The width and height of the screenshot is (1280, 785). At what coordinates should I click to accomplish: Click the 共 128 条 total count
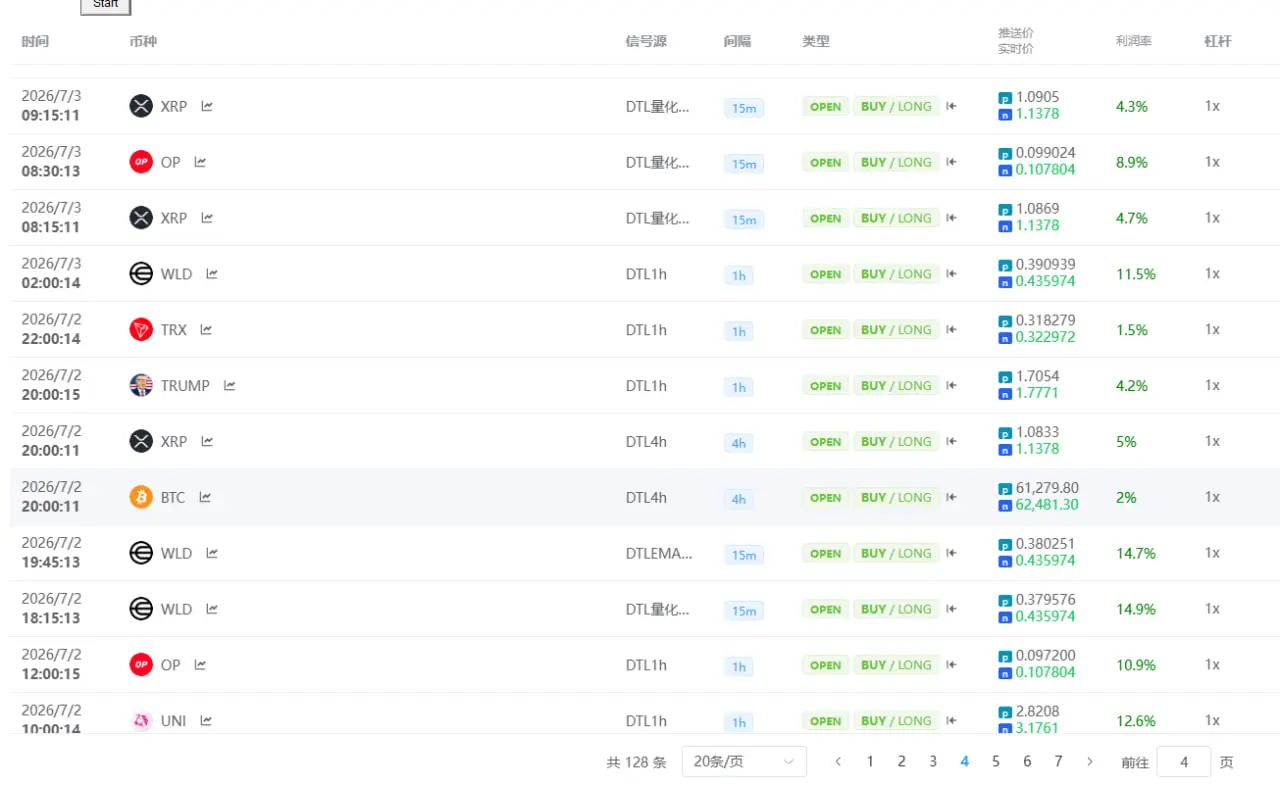(x=636, y=762)
